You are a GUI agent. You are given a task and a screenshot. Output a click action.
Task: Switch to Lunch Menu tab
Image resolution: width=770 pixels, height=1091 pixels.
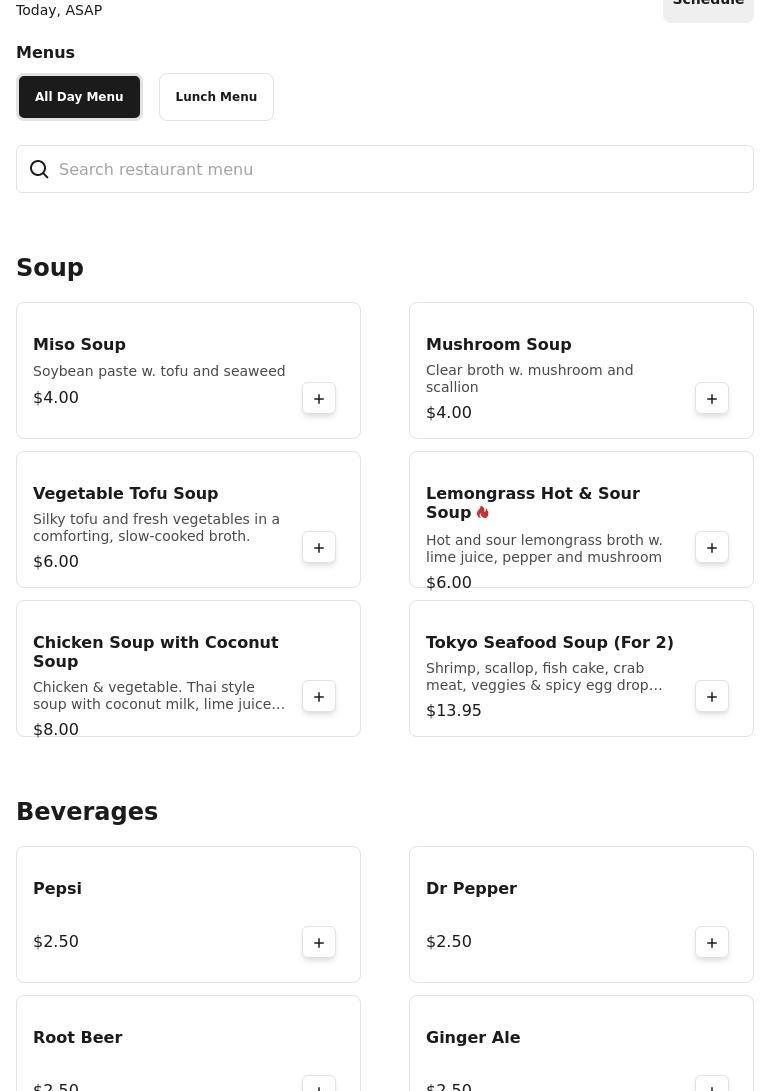coord(216,97)
